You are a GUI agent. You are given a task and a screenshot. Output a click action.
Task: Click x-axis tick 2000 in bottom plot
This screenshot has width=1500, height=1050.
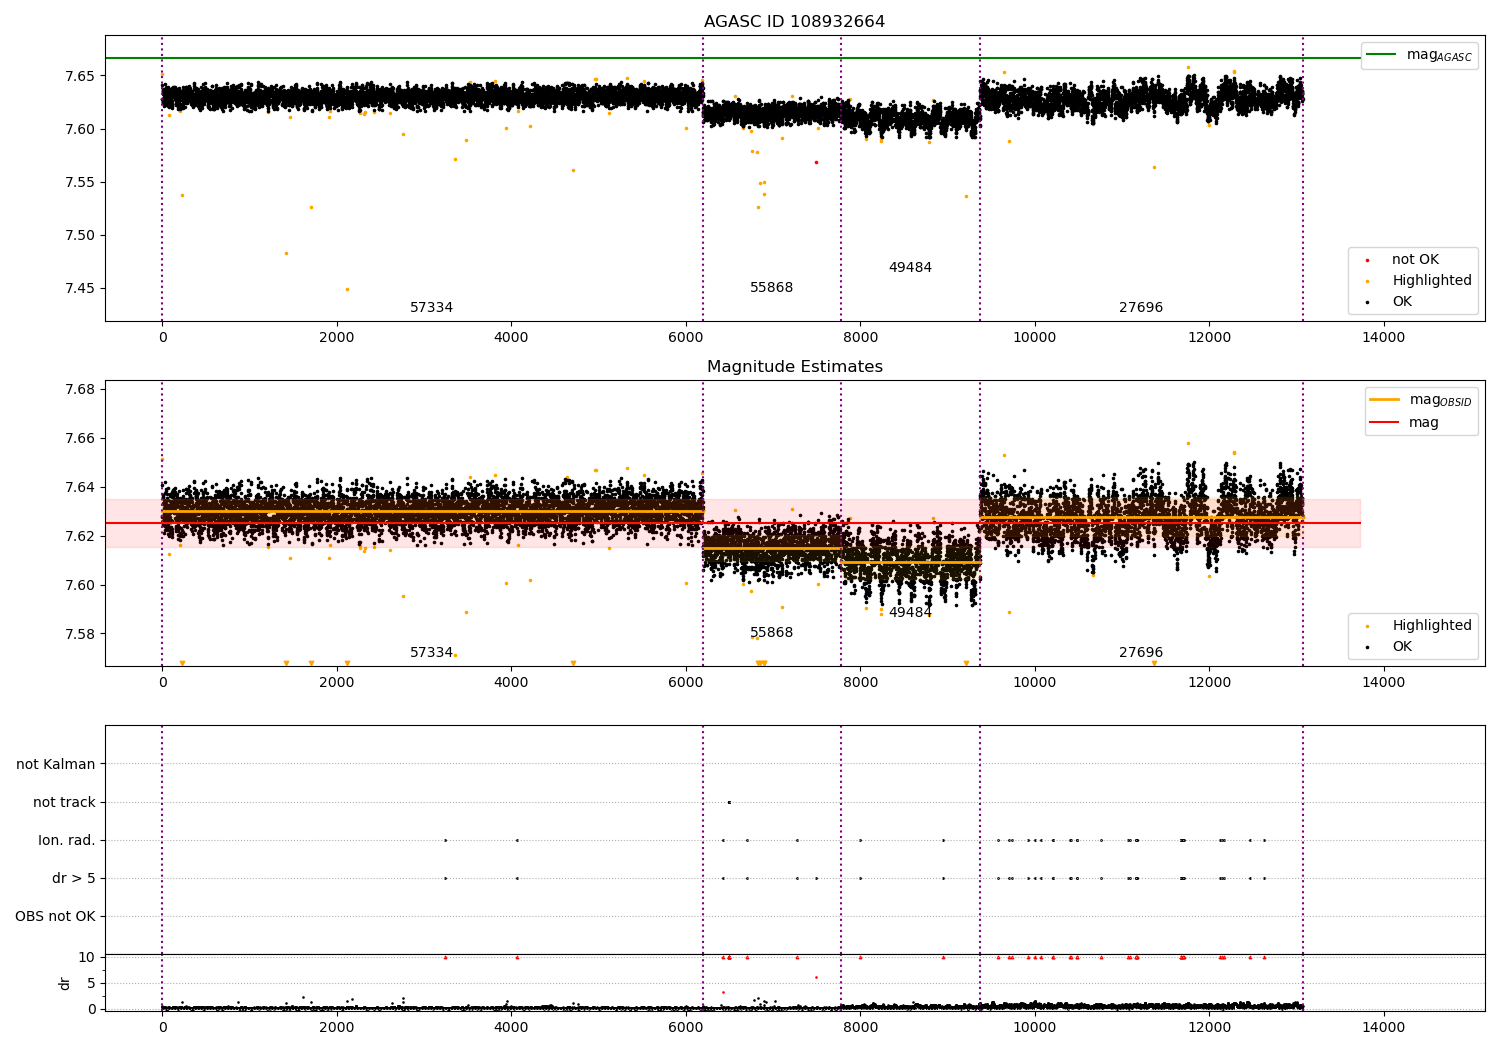point(337,1027)
